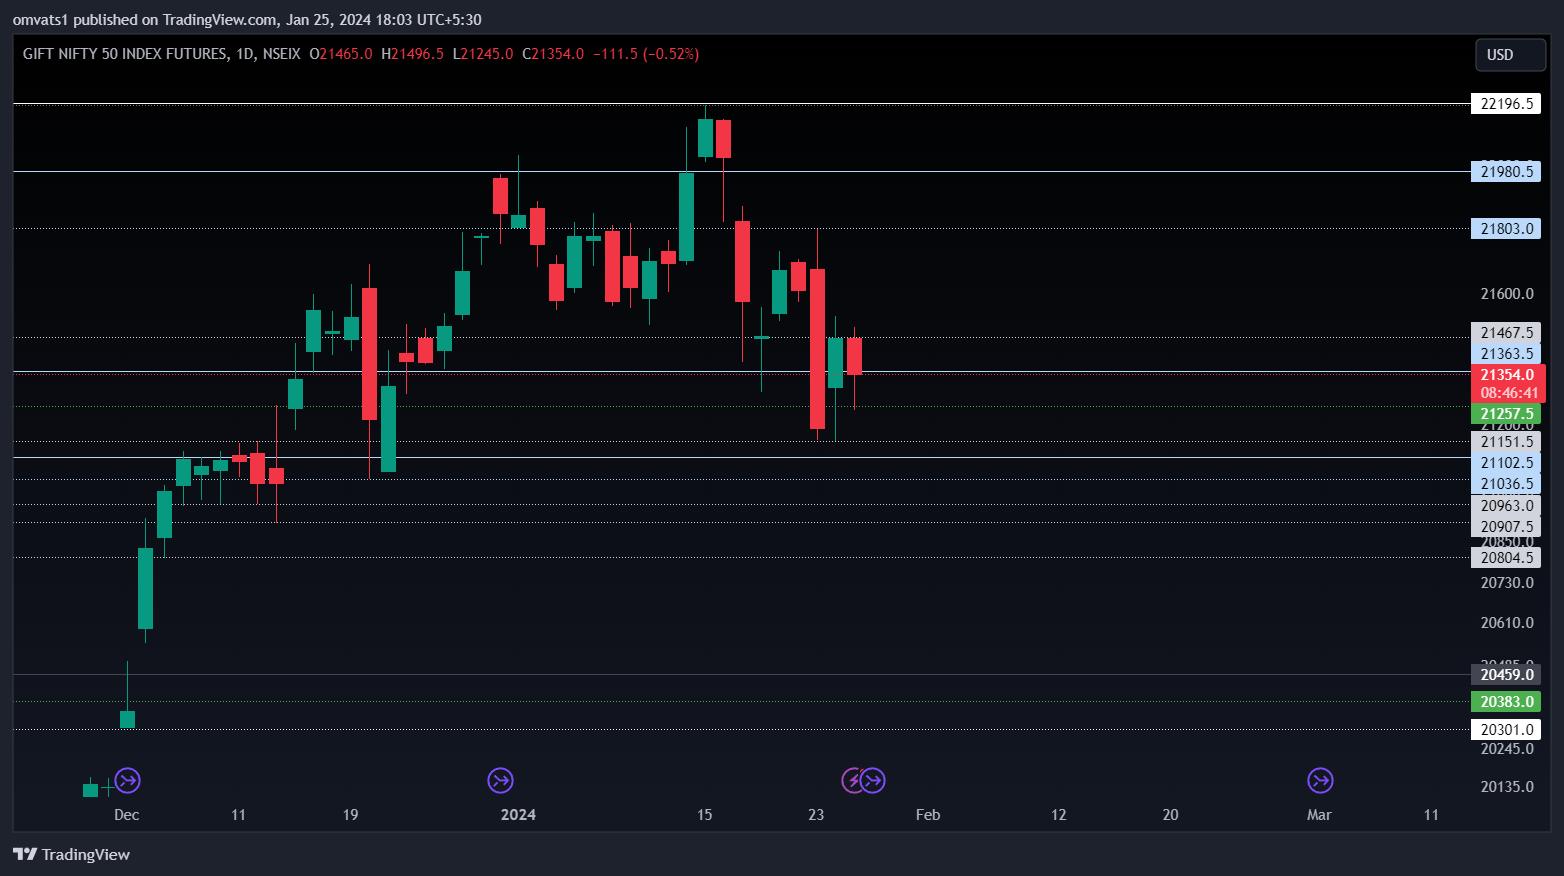This screenshot has width=1564, height=876.
Task: Click the 20730.0 axis value
Action: (x=1506, y=583)
